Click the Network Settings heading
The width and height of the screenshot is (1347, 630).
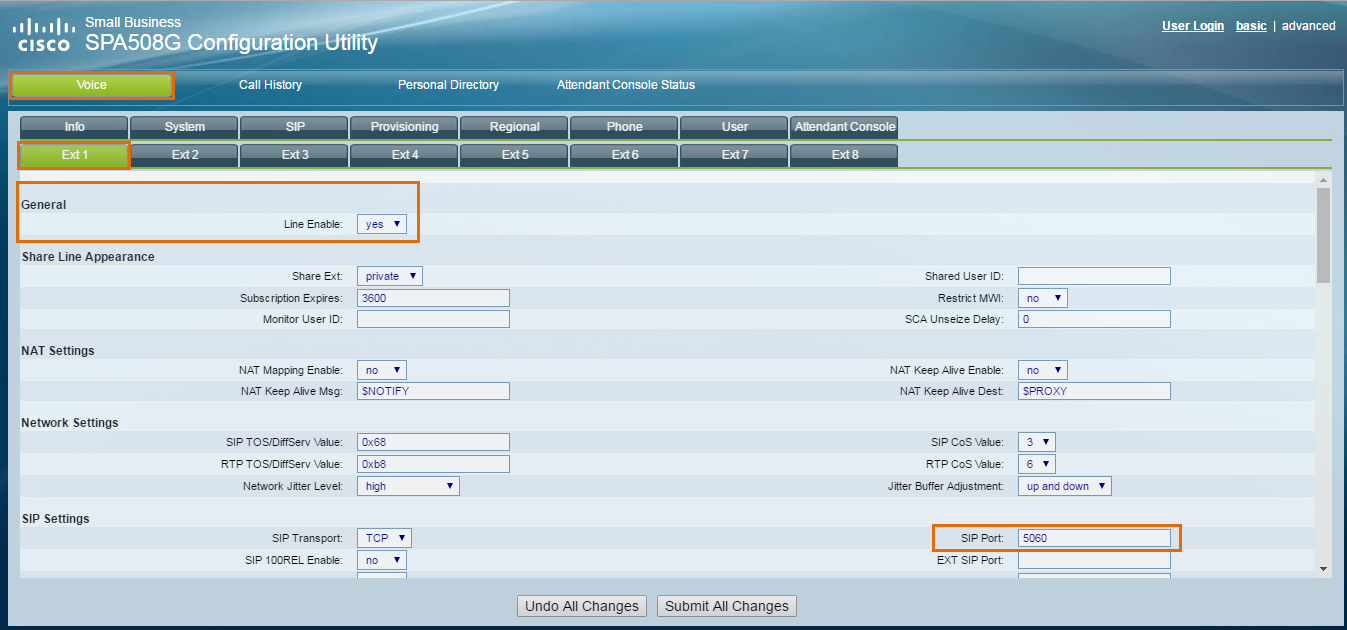click(x=70, y=423)
